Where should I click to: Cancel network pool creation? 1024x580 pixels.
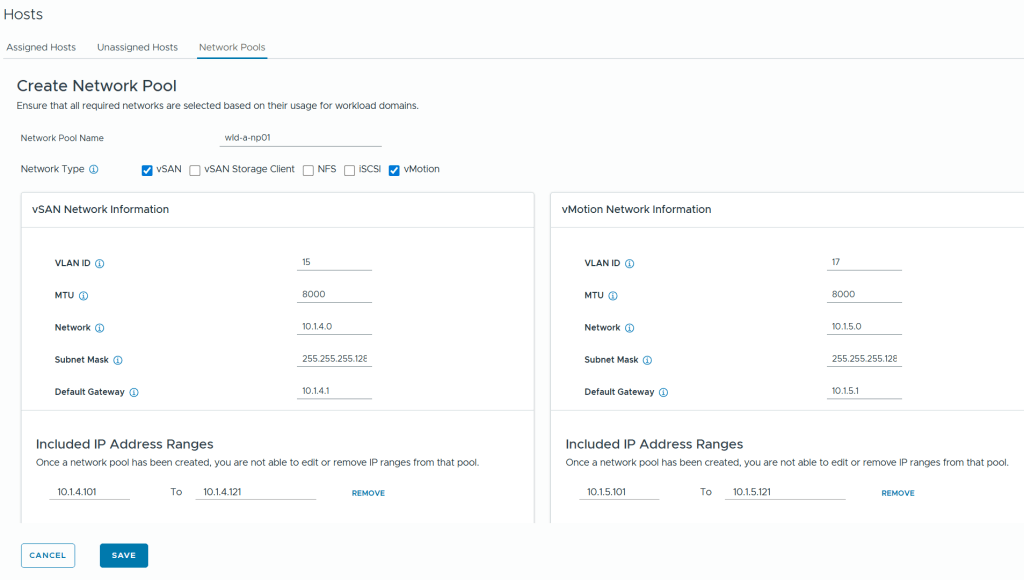tap(48, 556)
